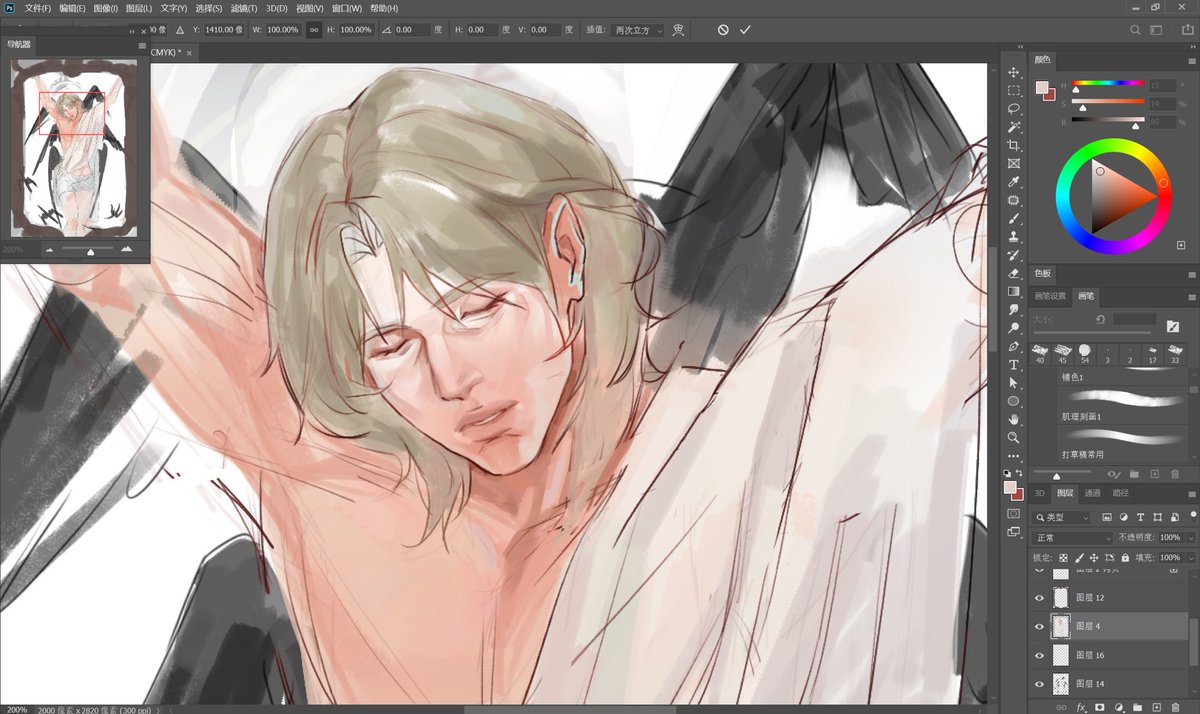Switch to the 画笔设置 tab
Image resolution: width=1200 pixels, height=714 pixels.
1050,297
